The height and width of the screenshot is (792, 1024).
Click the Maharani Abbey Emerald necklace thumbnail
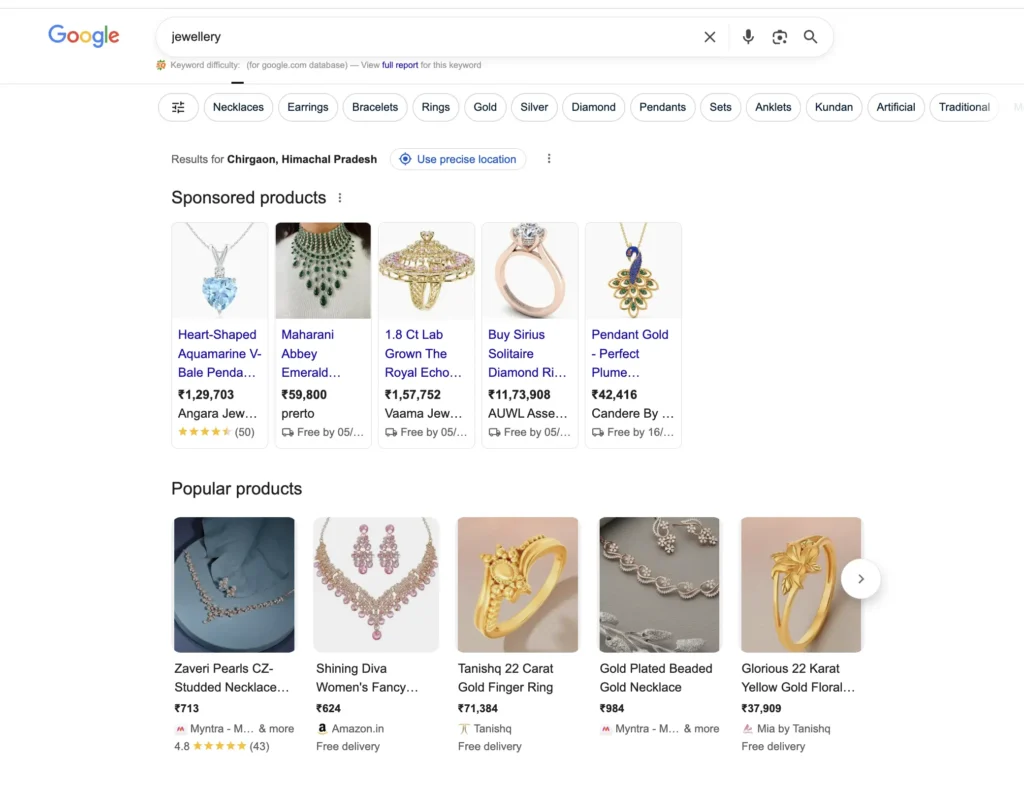322,270
